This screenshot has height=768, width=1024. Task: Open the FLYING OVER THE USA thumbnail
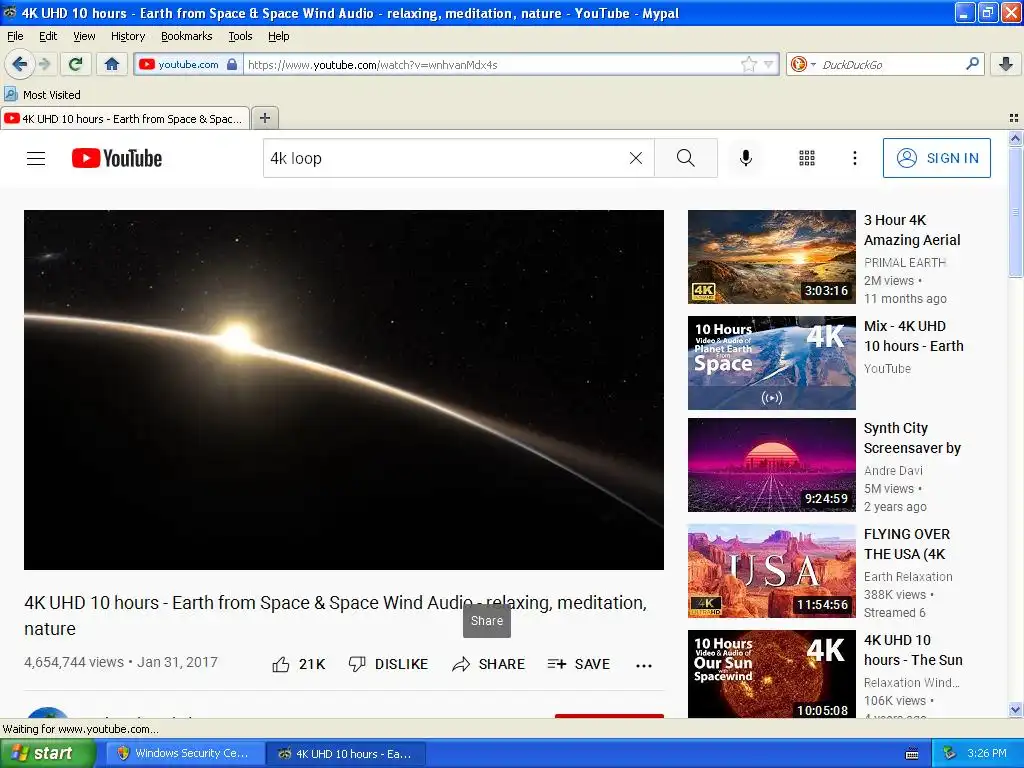[x=771, y=571]
